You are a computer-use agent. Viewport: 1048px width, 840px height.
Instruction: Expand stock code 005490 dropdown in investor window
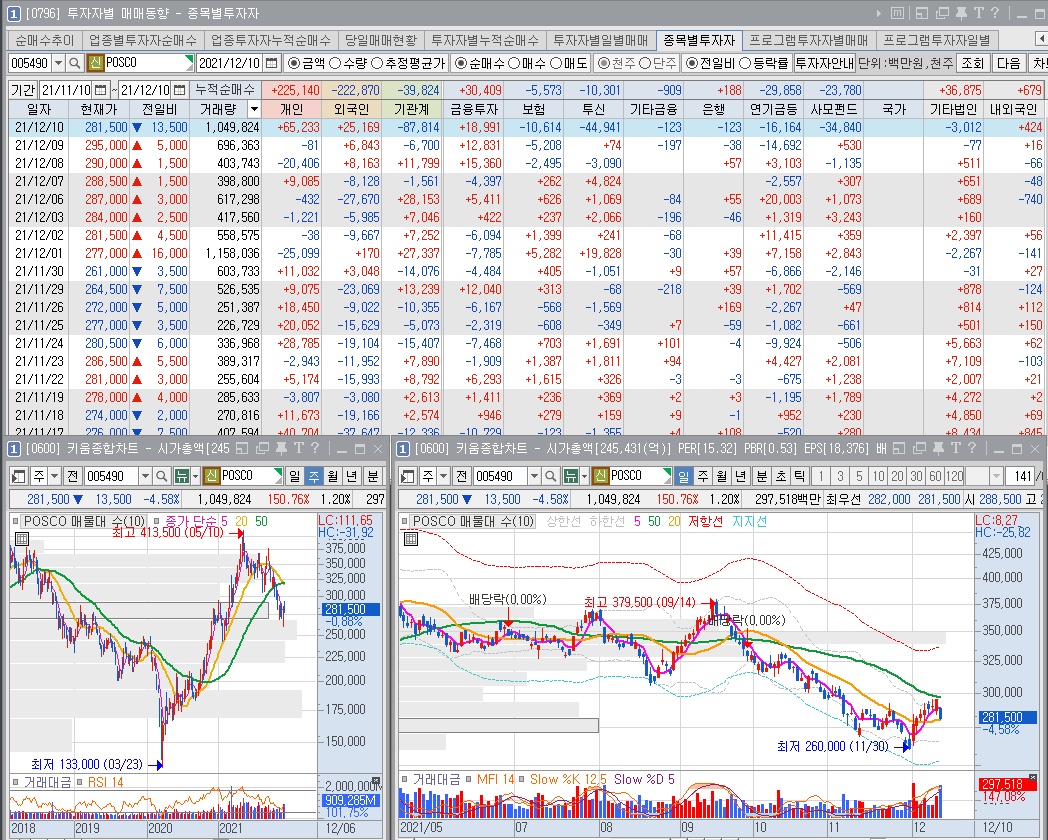[58, 63]
